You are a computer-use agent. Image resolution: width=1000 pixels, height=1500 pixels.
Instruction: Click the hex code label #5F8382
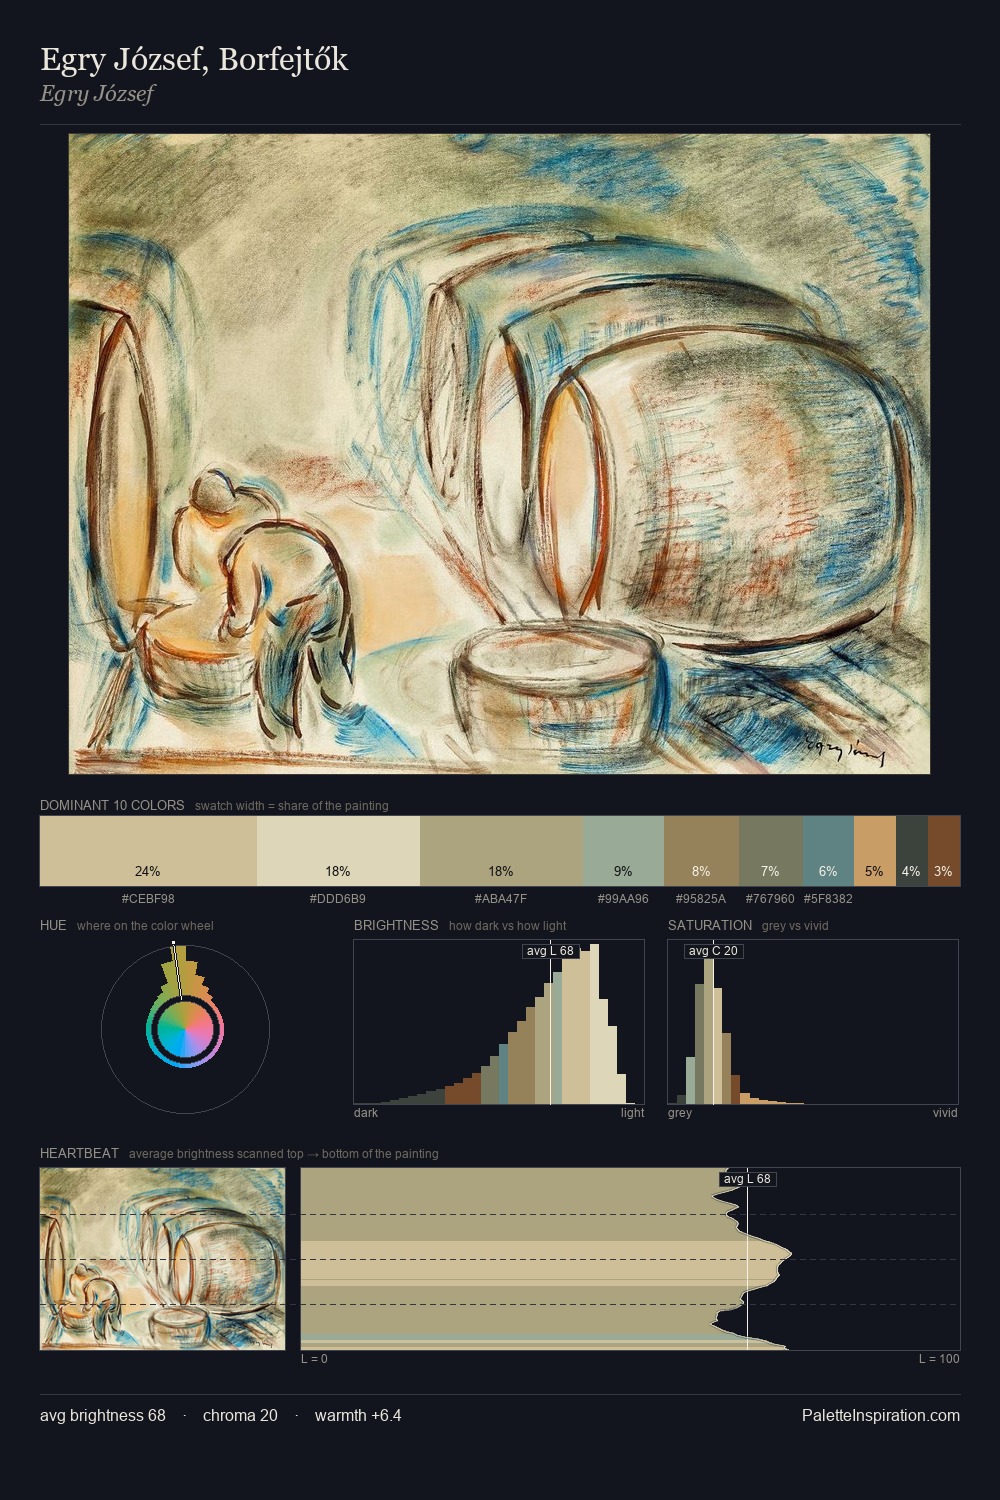pyautogui.click(x=828, y=899)
